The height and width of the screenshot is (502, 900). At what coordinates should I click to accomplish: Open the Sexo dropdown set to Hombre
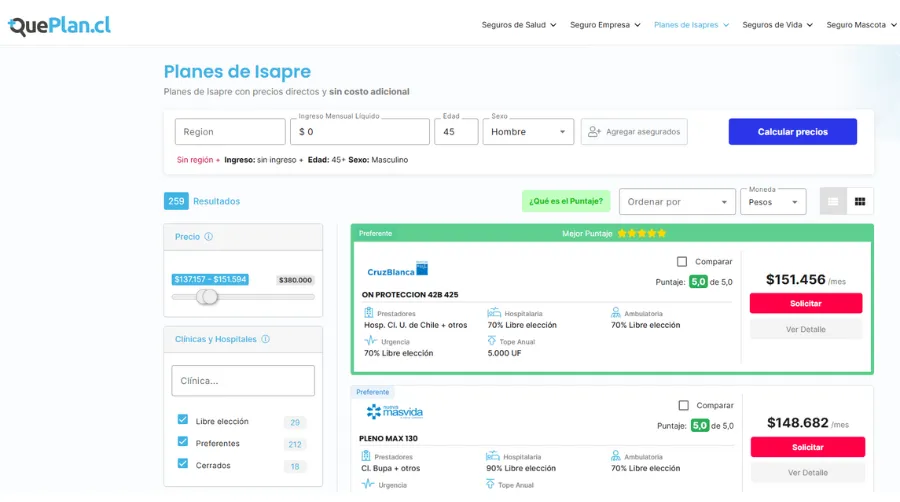tap(528, 131)
